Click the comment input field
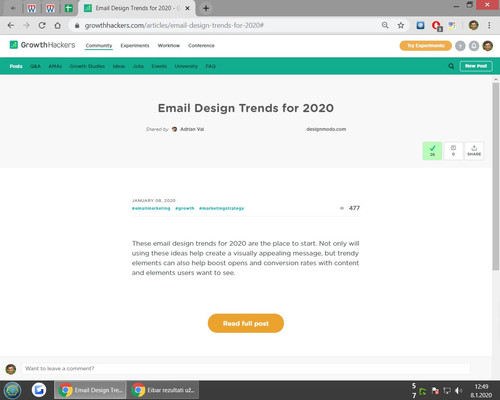The height and width of the screenshot is (400, 500). [246, 368]
